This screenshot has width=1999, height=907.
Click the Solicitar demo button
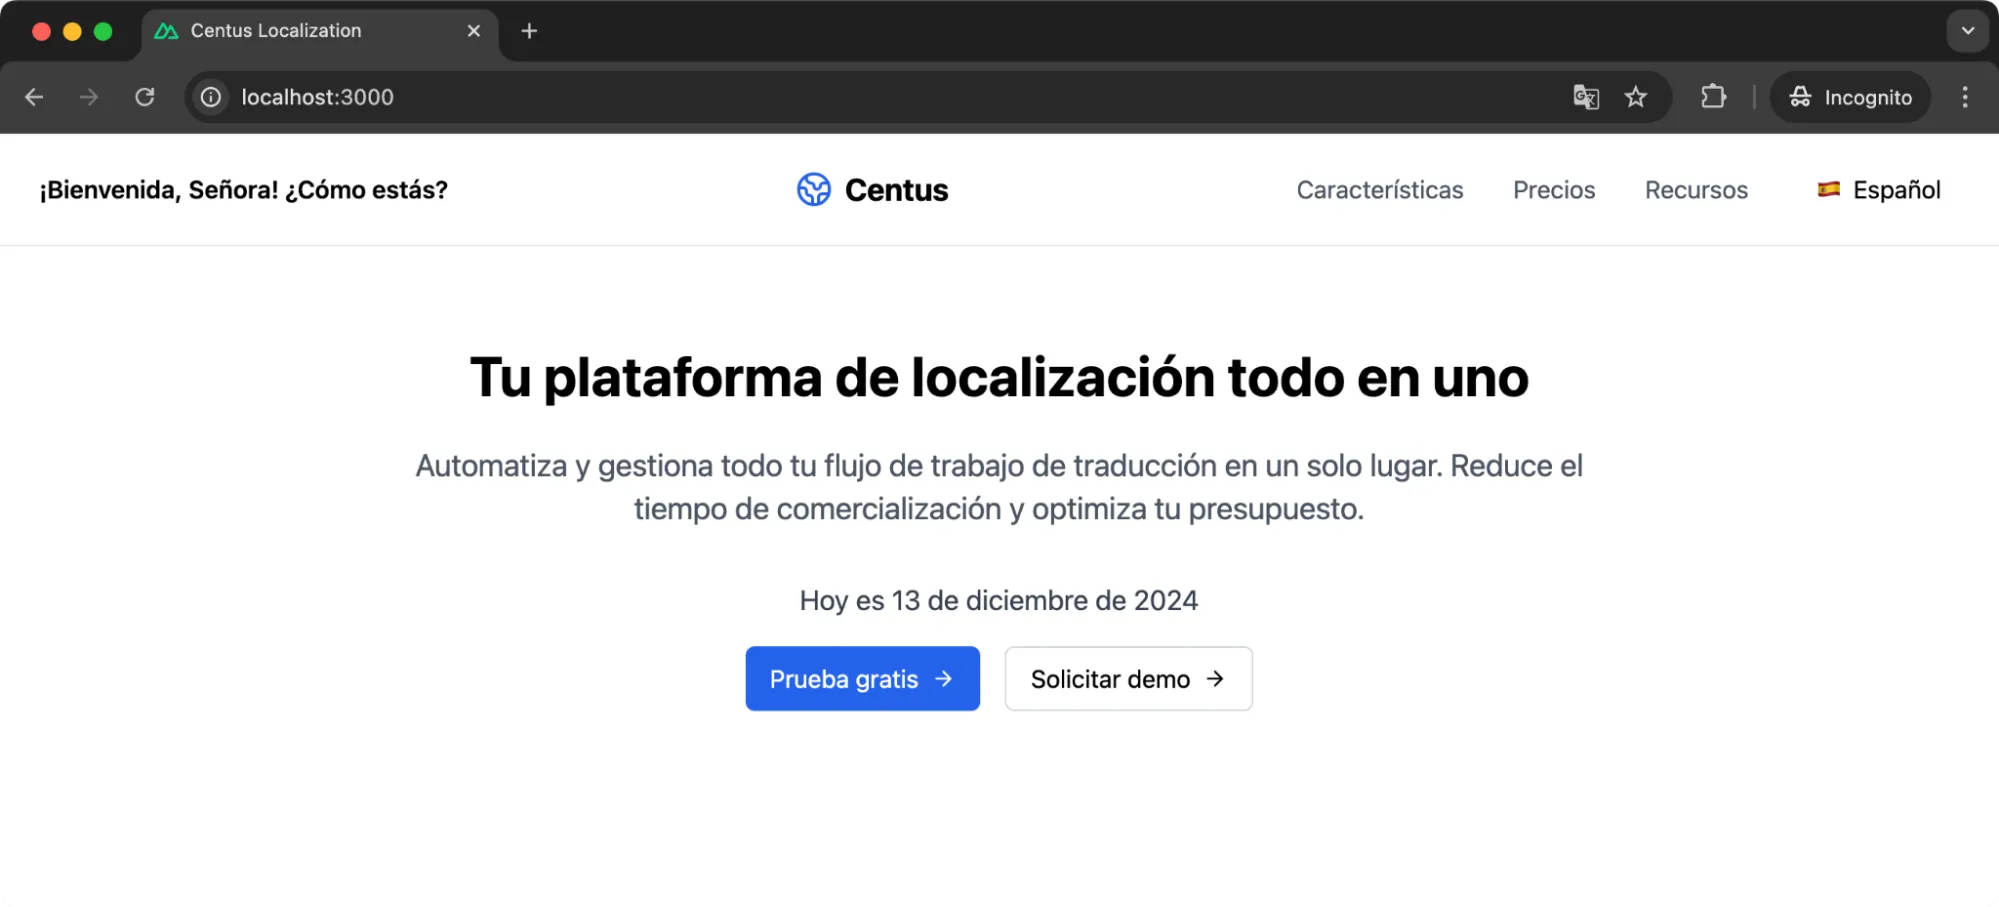[x=1127, y=678]
